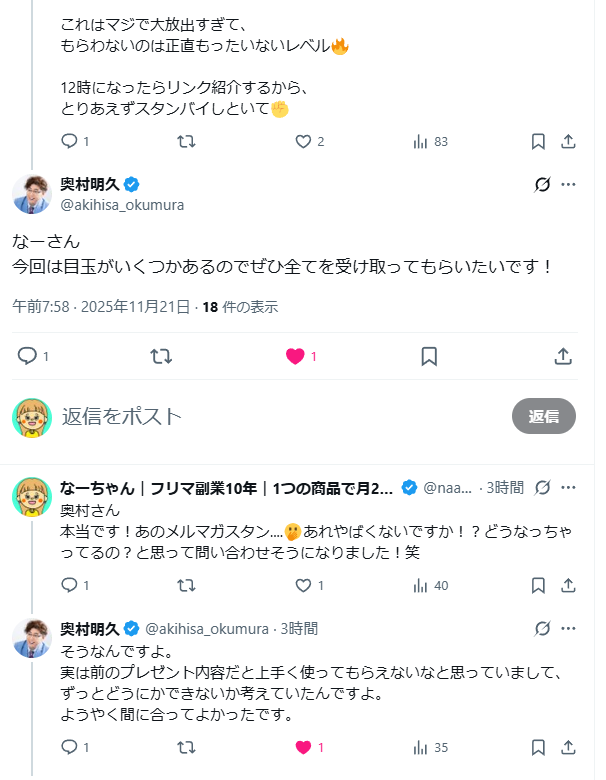Like the top post with 2 likes

pyautogui.click(x=303, y=142)
